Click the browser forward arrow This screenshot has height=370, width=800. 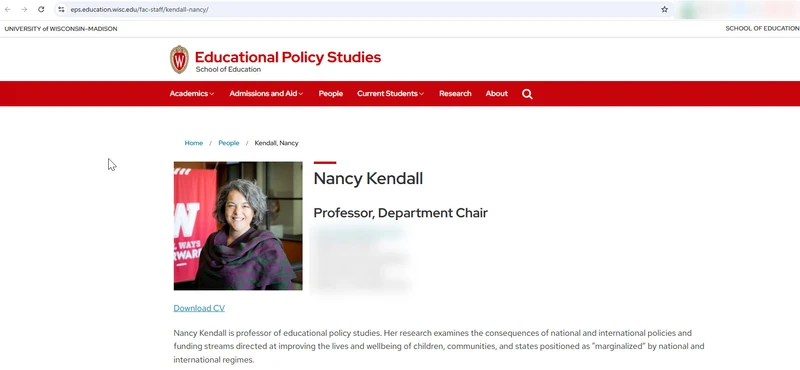tap(24, 9)
